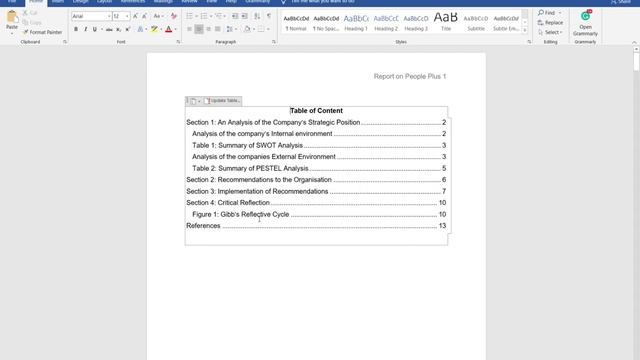Click Replace in Editing group
This screenshot has width=640, height=360.
pos(550,22)
